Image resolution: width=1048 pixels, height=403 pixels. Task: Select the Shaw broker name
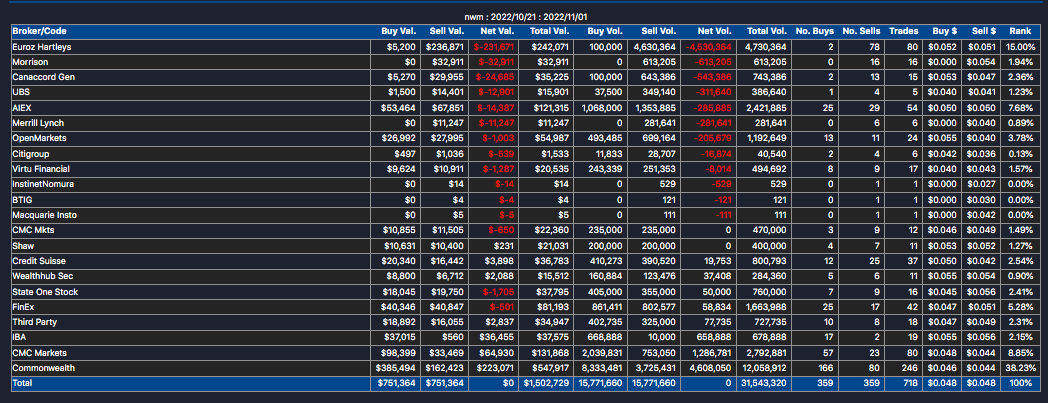tap(23, 245)
